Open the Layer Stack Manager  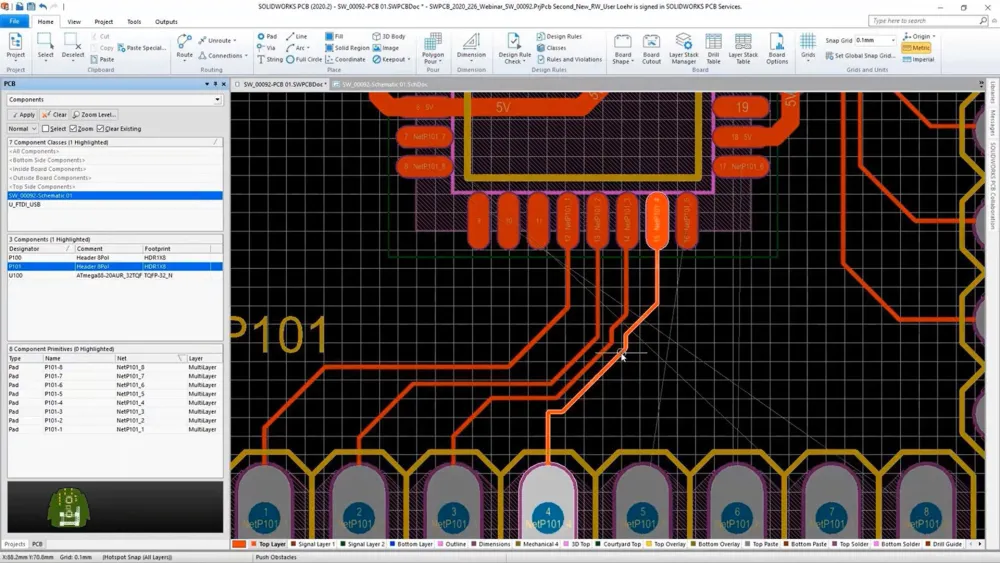click(x=683, y=49)
